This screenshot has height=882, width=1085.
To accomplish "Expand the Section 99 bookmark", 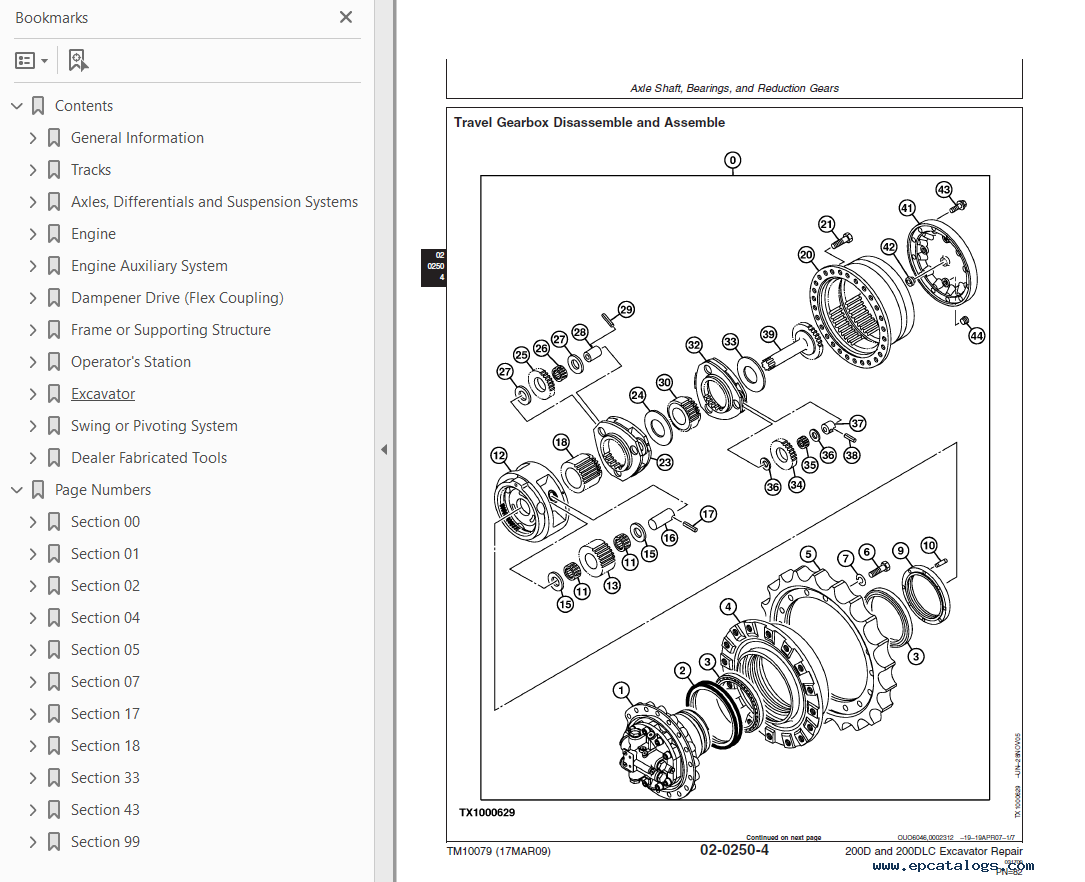I will 33,842.
